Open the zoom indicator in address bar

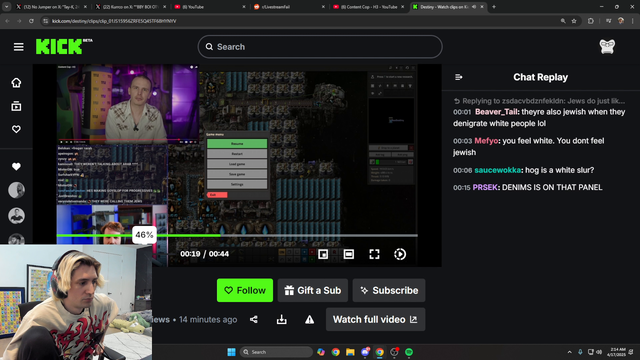point(563,21)
